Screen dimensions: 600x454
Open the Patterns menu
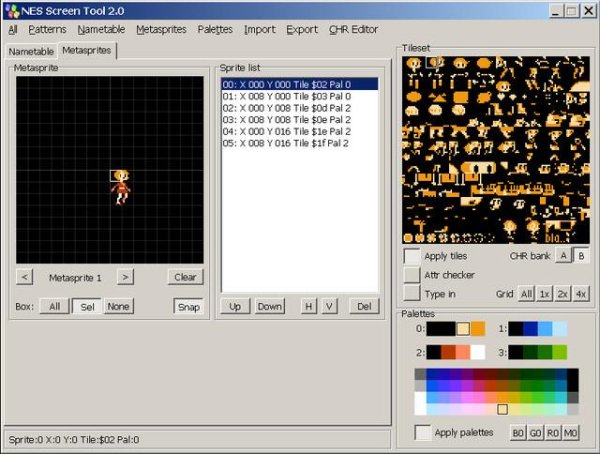47,29
